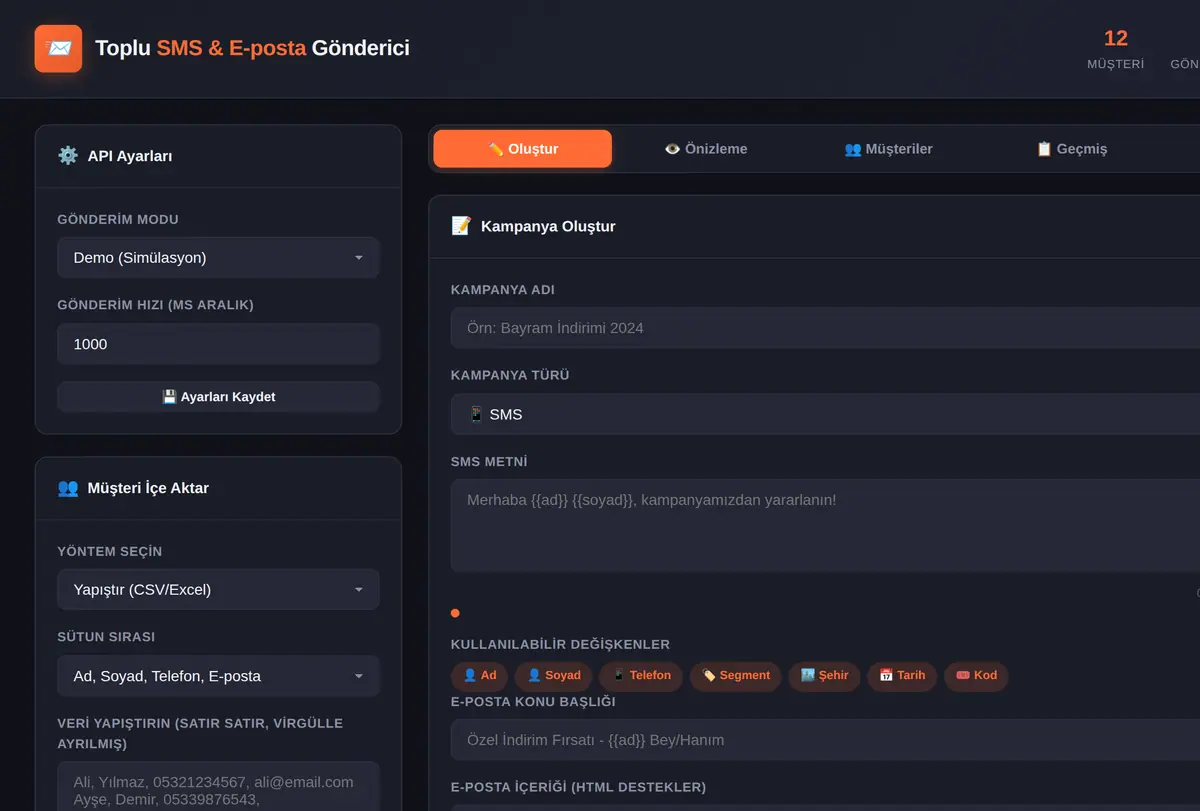Insert the Kod variable chip
Screen dimensions: 1200x811
[x=976, y=676]
